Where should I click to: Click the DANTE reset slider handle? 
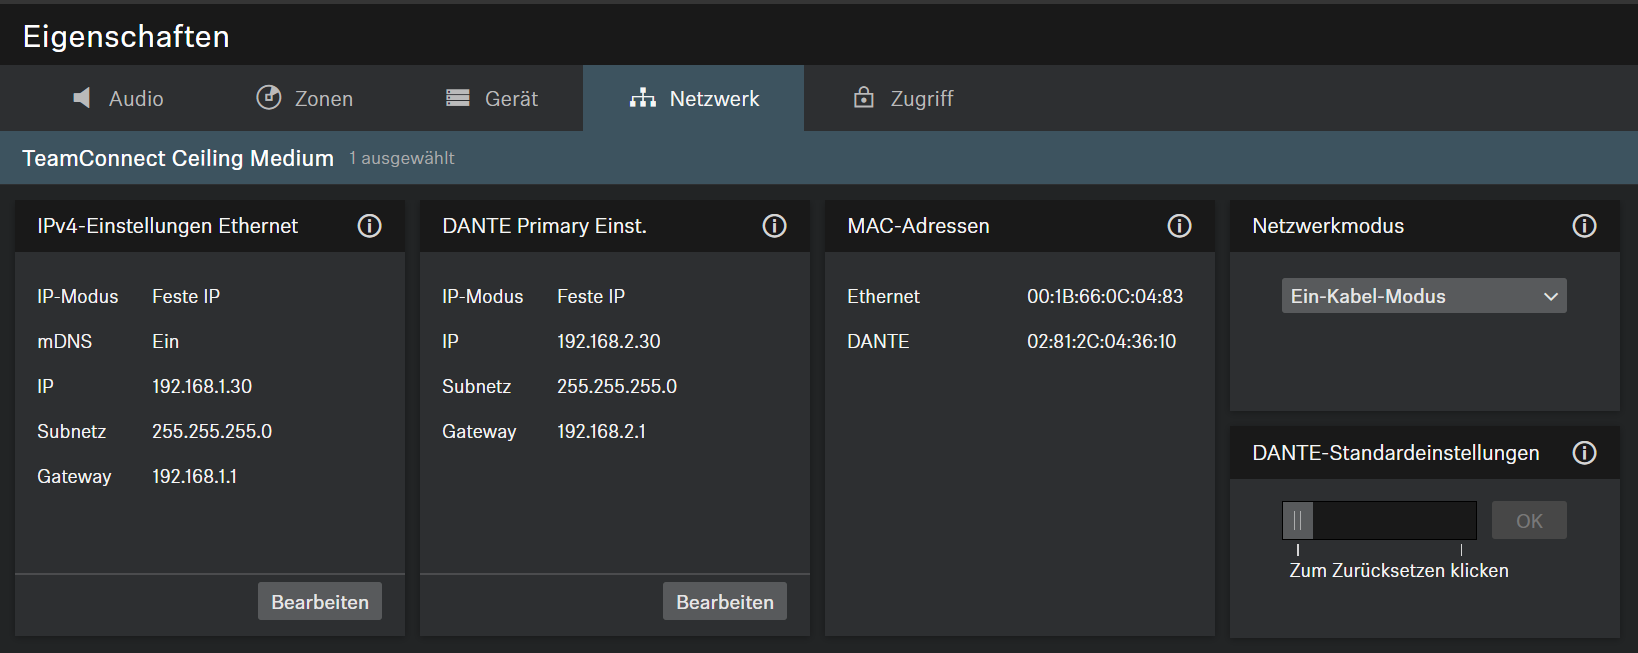(x=1298, y=521)
